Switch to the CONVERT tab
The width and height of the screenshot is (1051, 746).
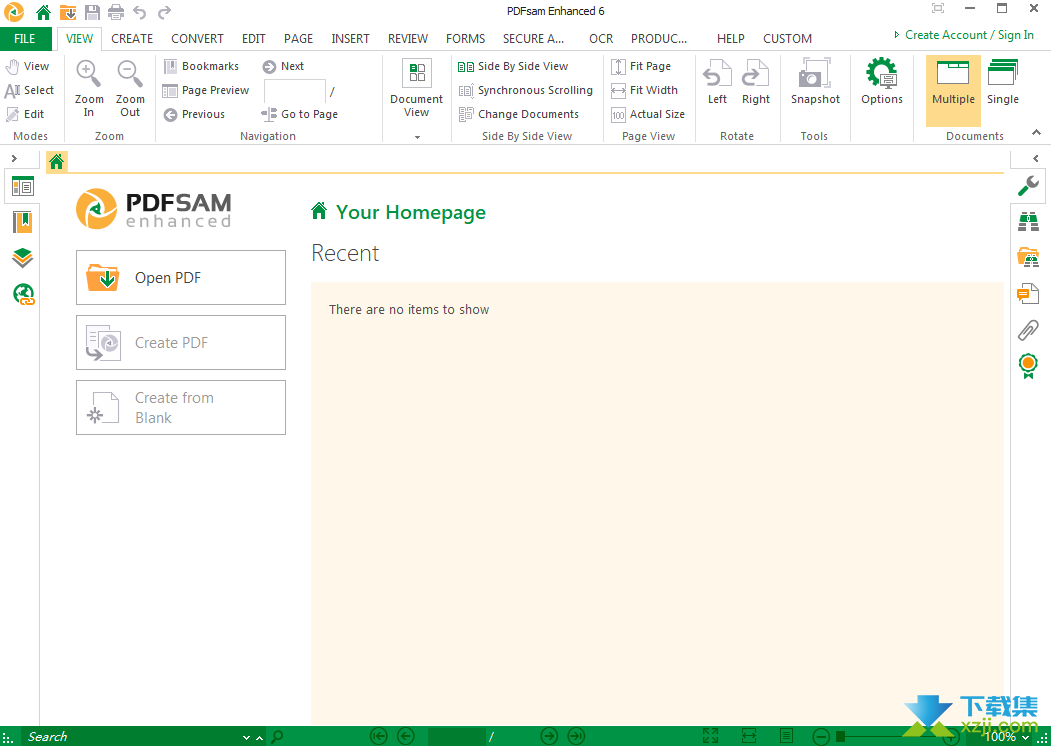[x=197, y=39]
